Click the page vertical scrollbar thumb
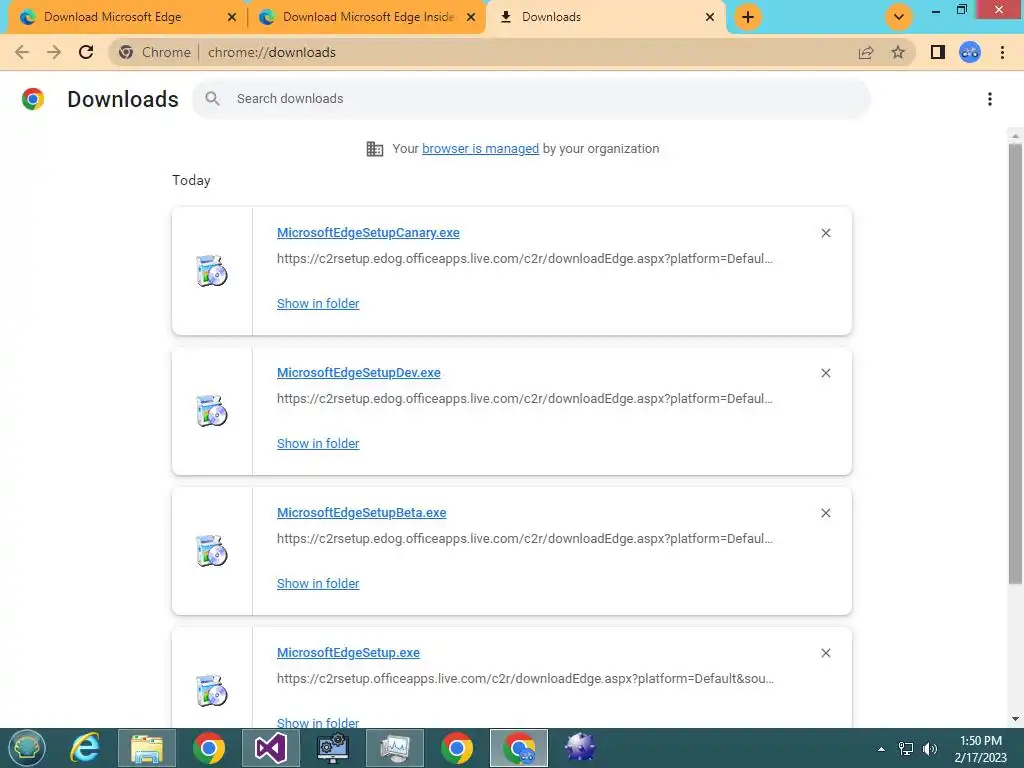Screen dimensions: 1024x768 (1015, 364)
